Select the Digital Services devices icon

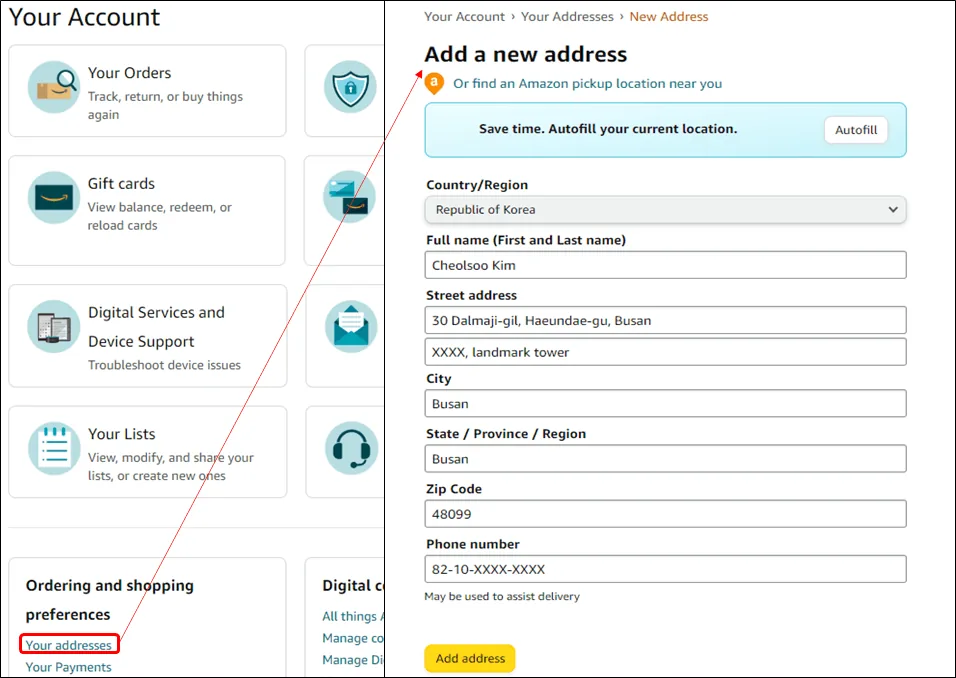click(x=54, y=326)
